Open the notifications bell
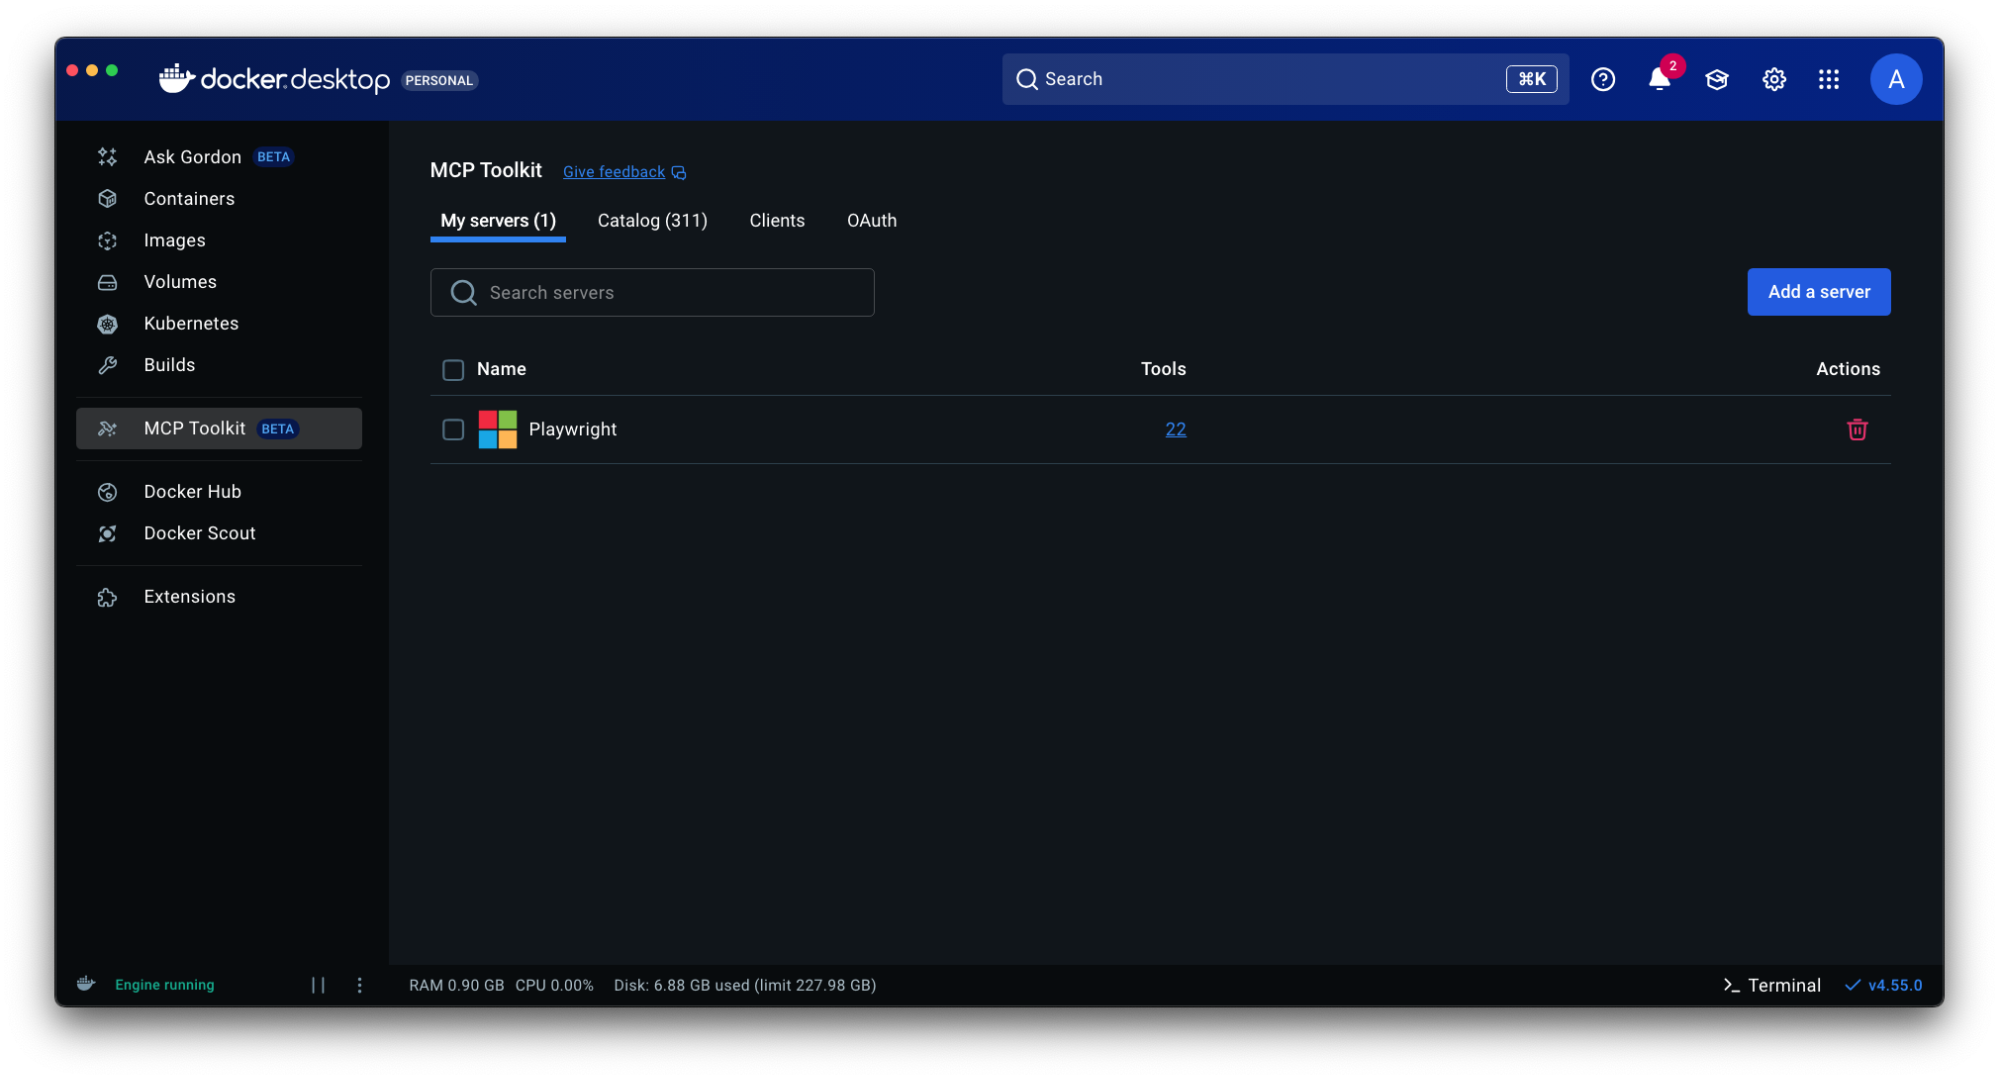Image resolution: width=1999 pixels, height=1080 pixels. coord(1659,79)
